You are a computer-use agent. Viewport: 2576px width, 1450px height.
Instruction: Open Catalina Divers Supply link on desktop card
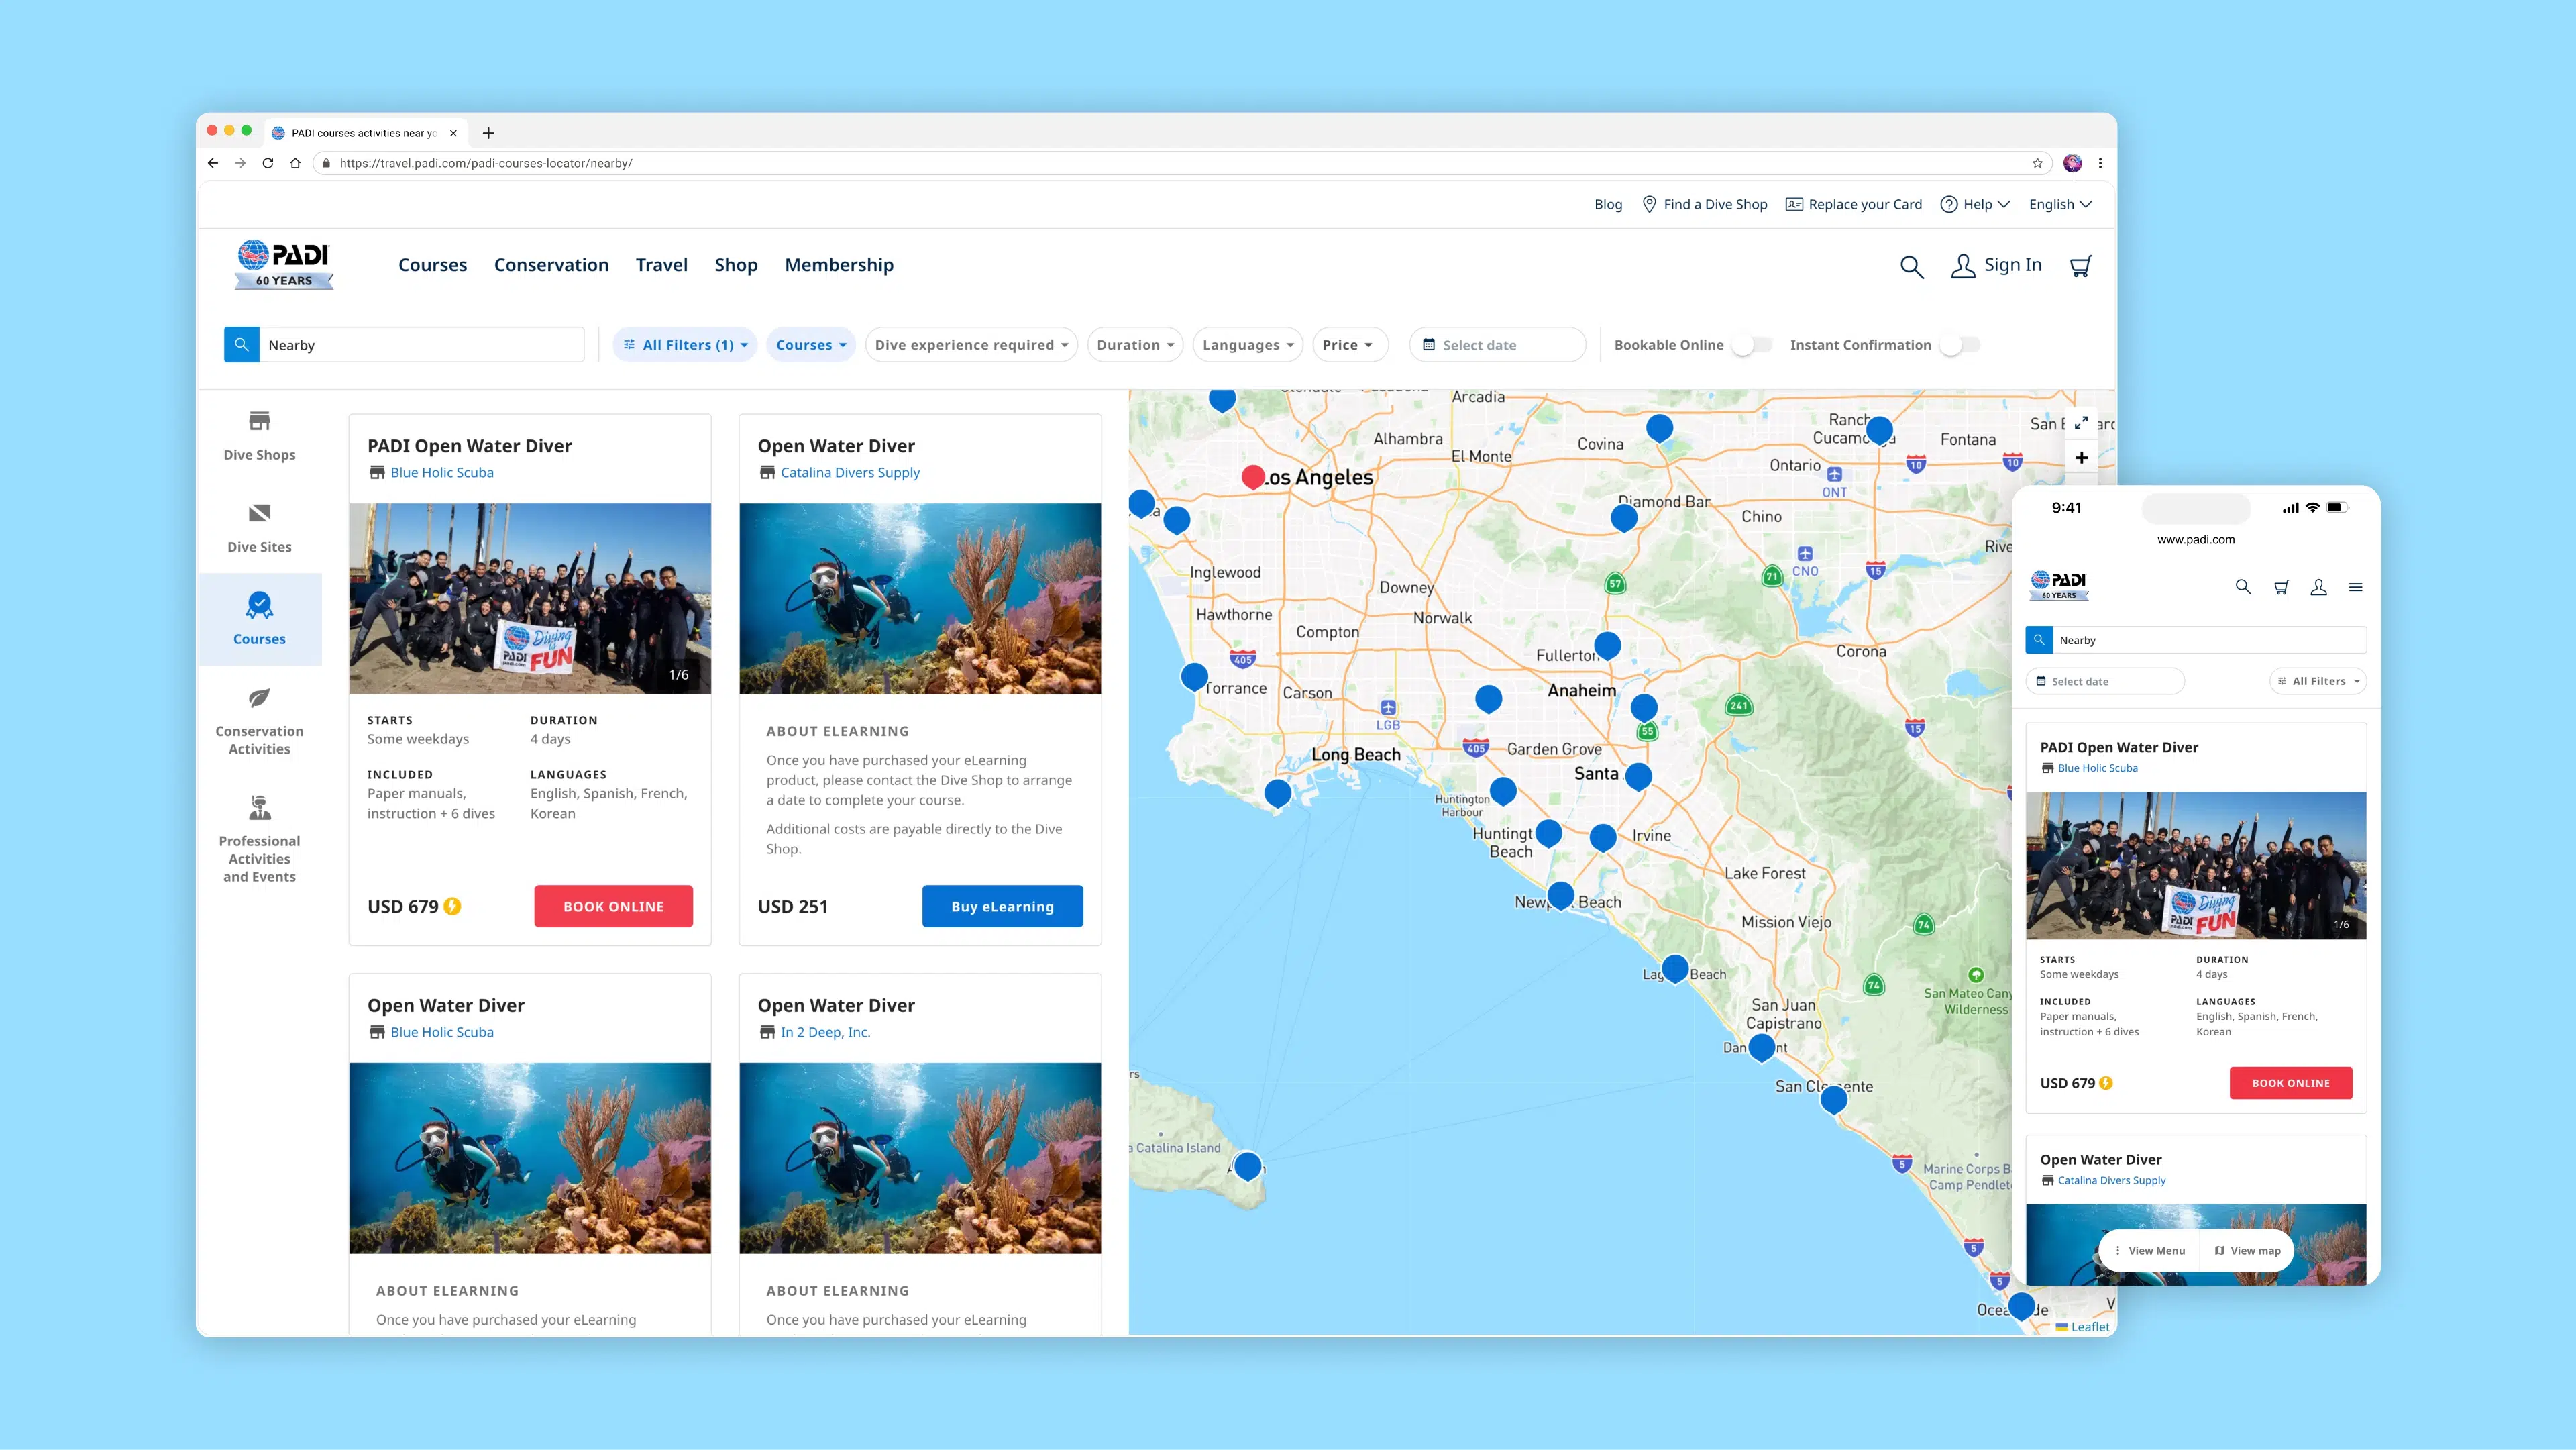click(x=850, y=472)
